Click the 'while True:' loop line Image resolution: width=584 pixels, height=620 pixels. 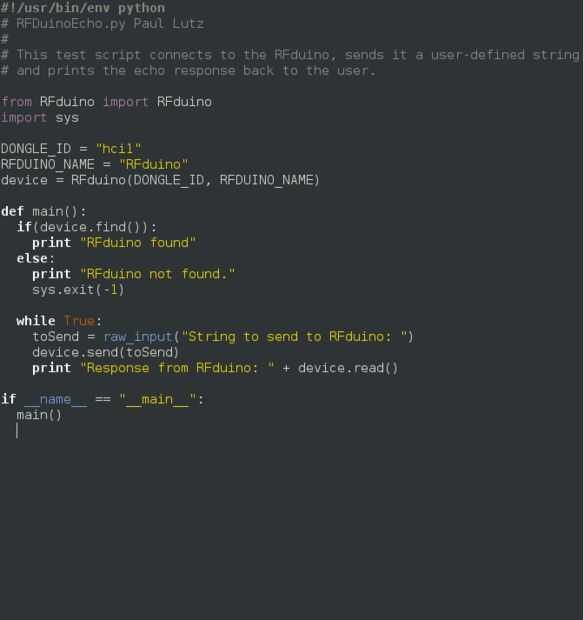(x=59, y=321)
